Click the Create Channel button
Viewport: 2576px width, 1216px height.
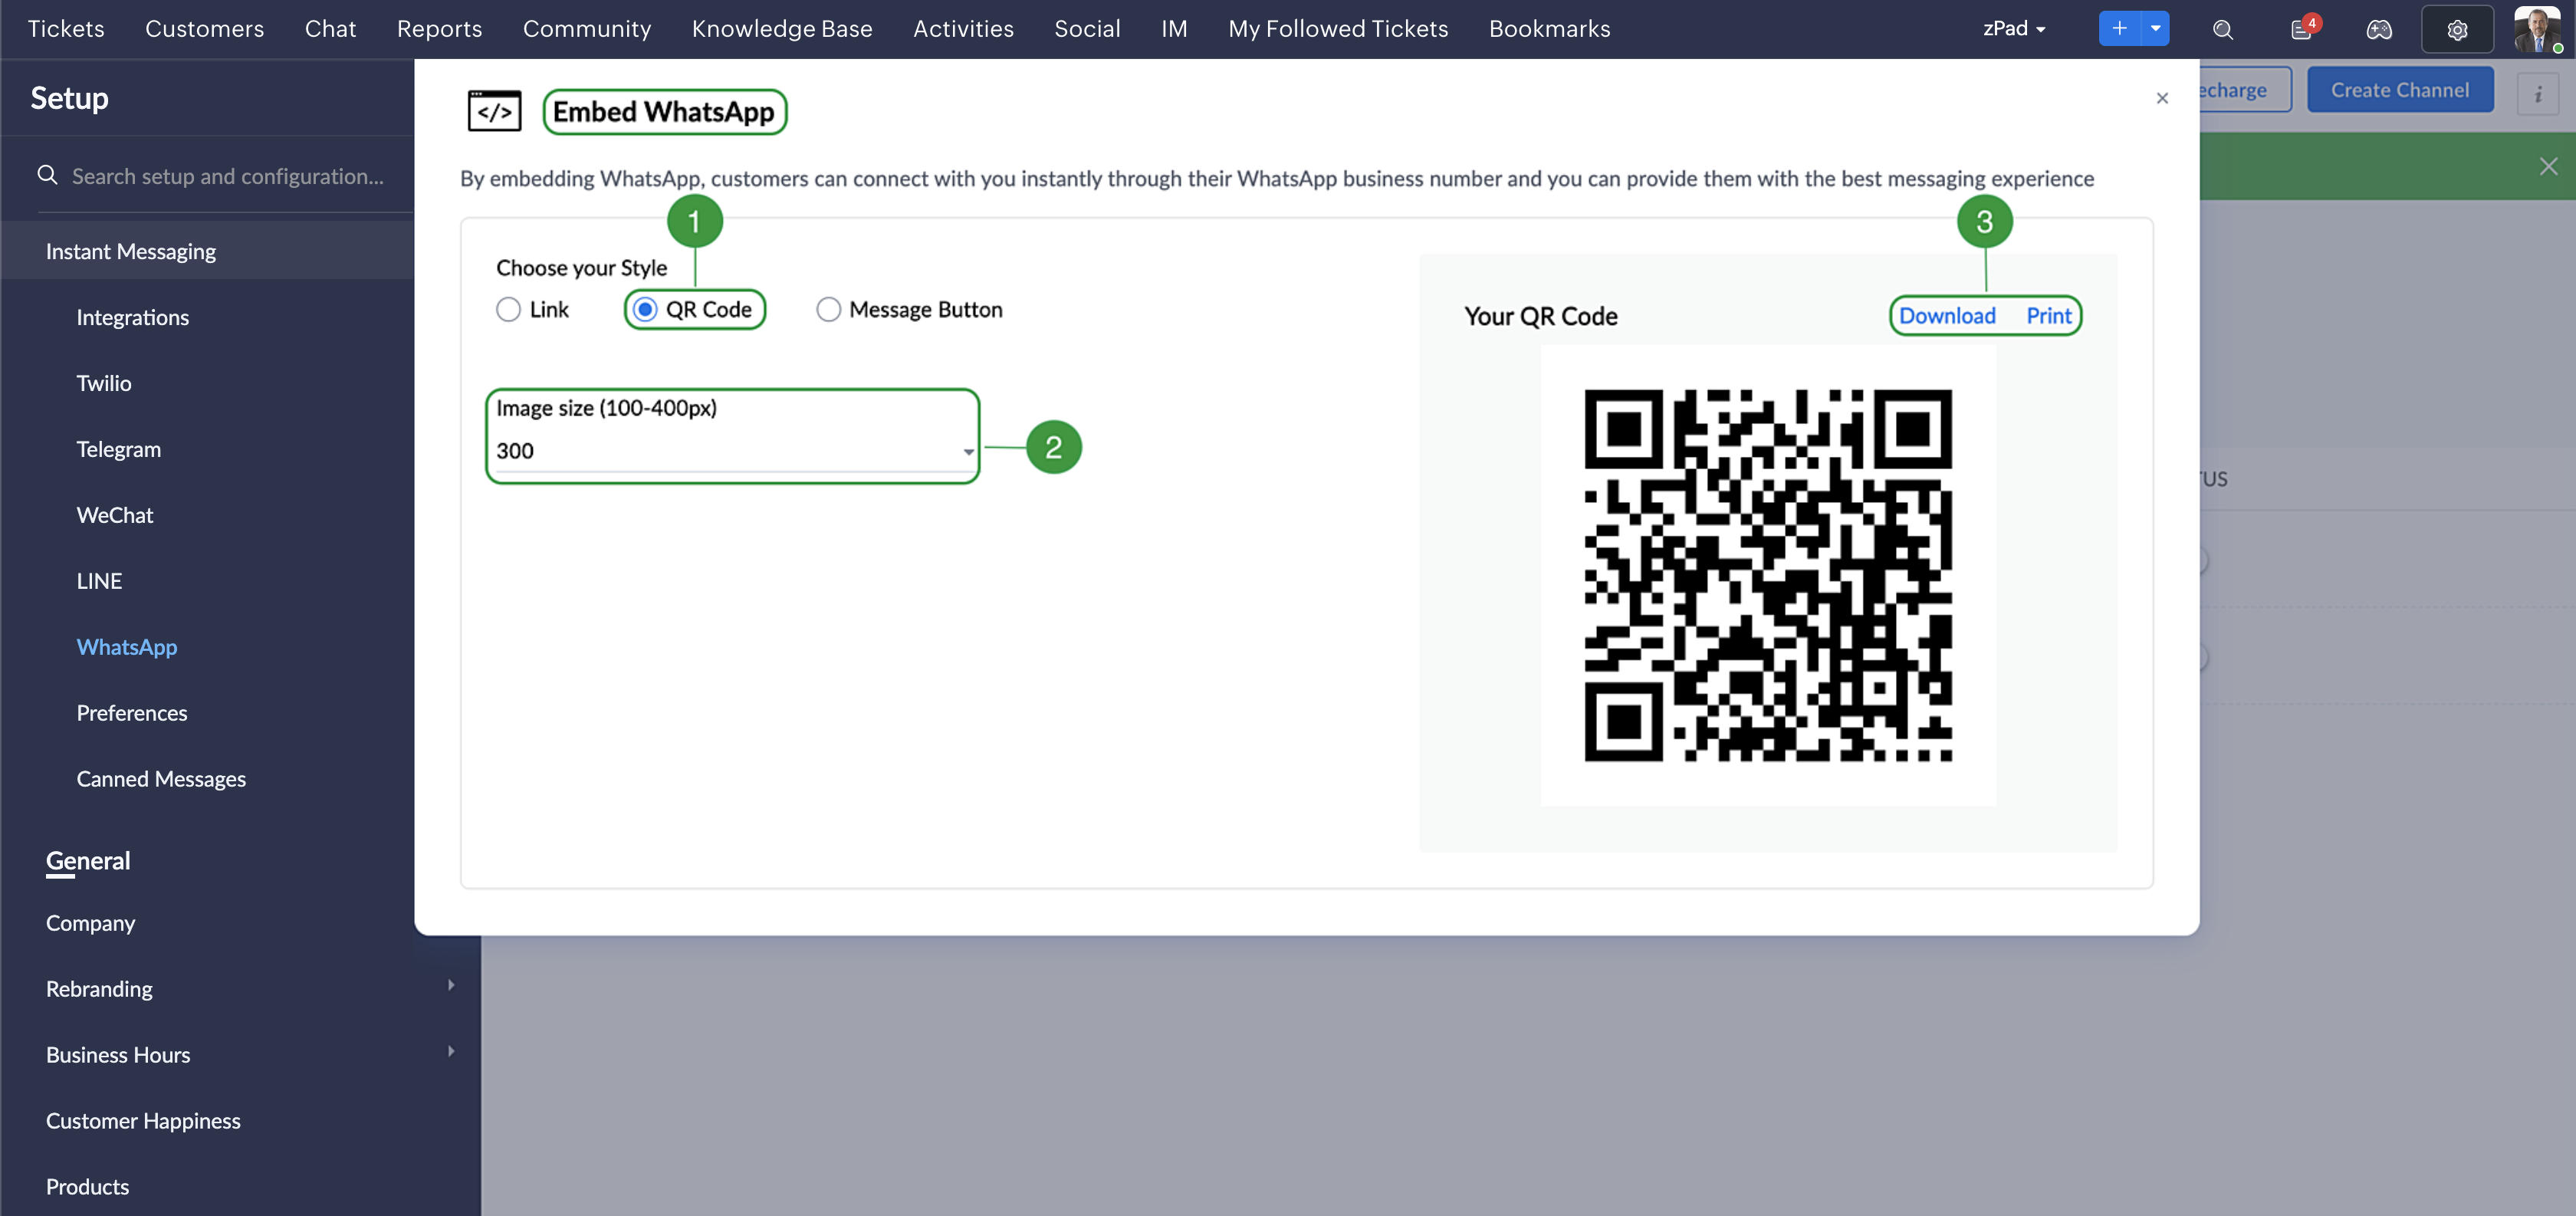(x=2399, y=90)
